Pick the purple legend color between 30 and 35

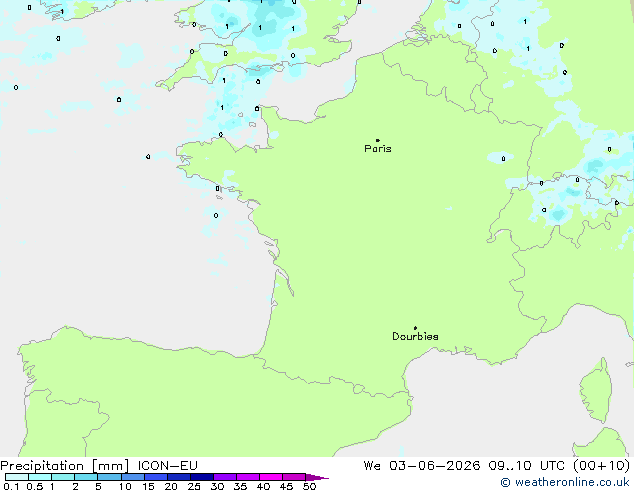coord(225,477)
